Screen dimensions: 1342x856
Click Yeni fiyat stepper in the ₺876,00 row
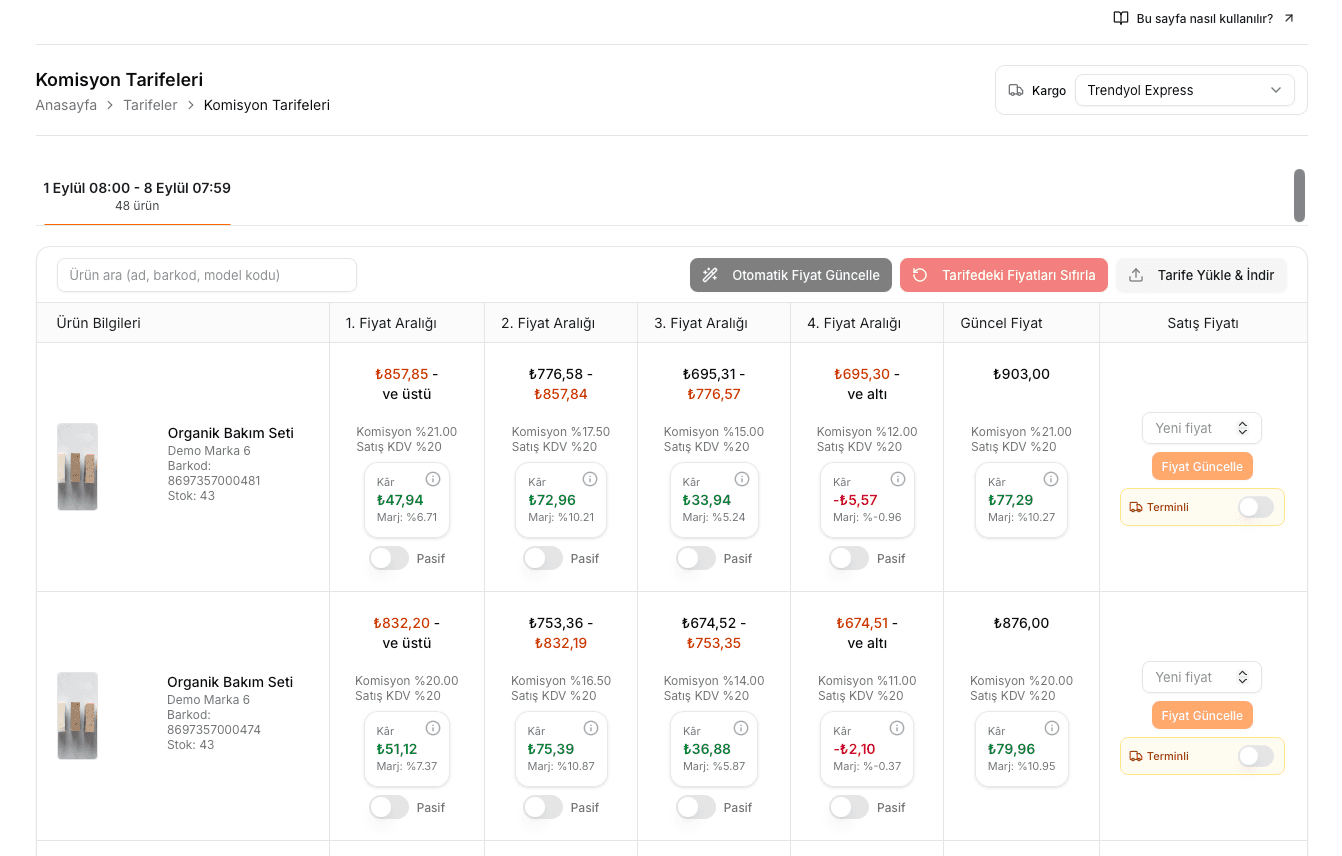tap(1243, 677)
